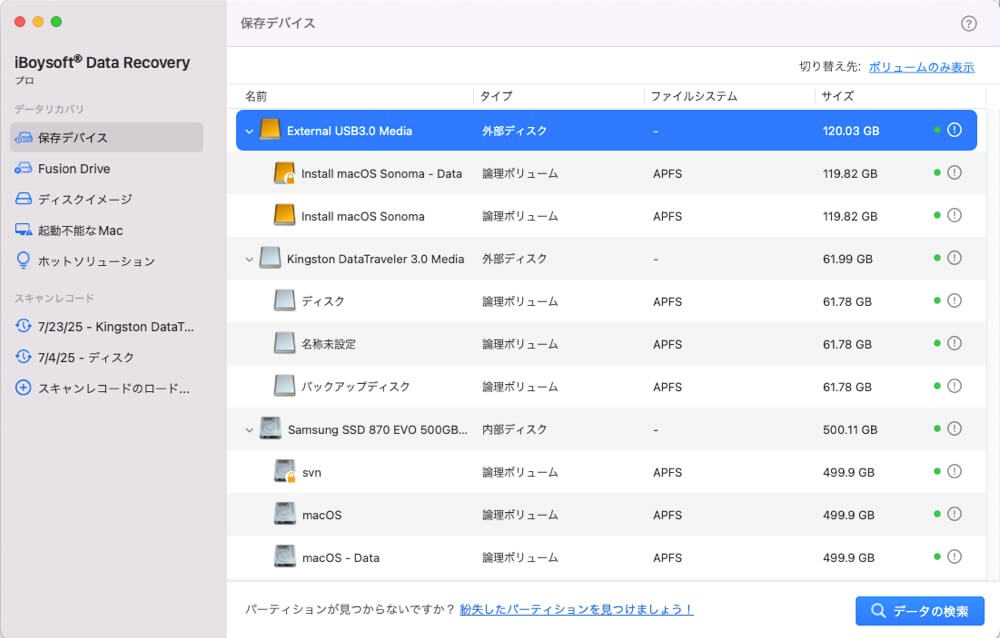This screenshot has height=638, width=1000.
Task: Show info for Kingston DataTraveler 3.0 Media
Action: [x=954, y=258]
